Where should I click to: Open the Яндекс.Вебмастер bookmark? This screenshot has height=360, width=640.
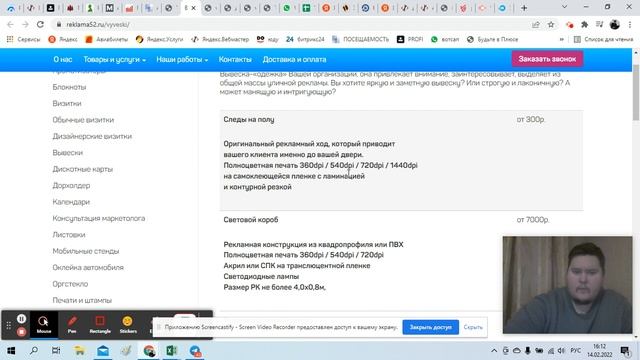click(x=220, y=39)
